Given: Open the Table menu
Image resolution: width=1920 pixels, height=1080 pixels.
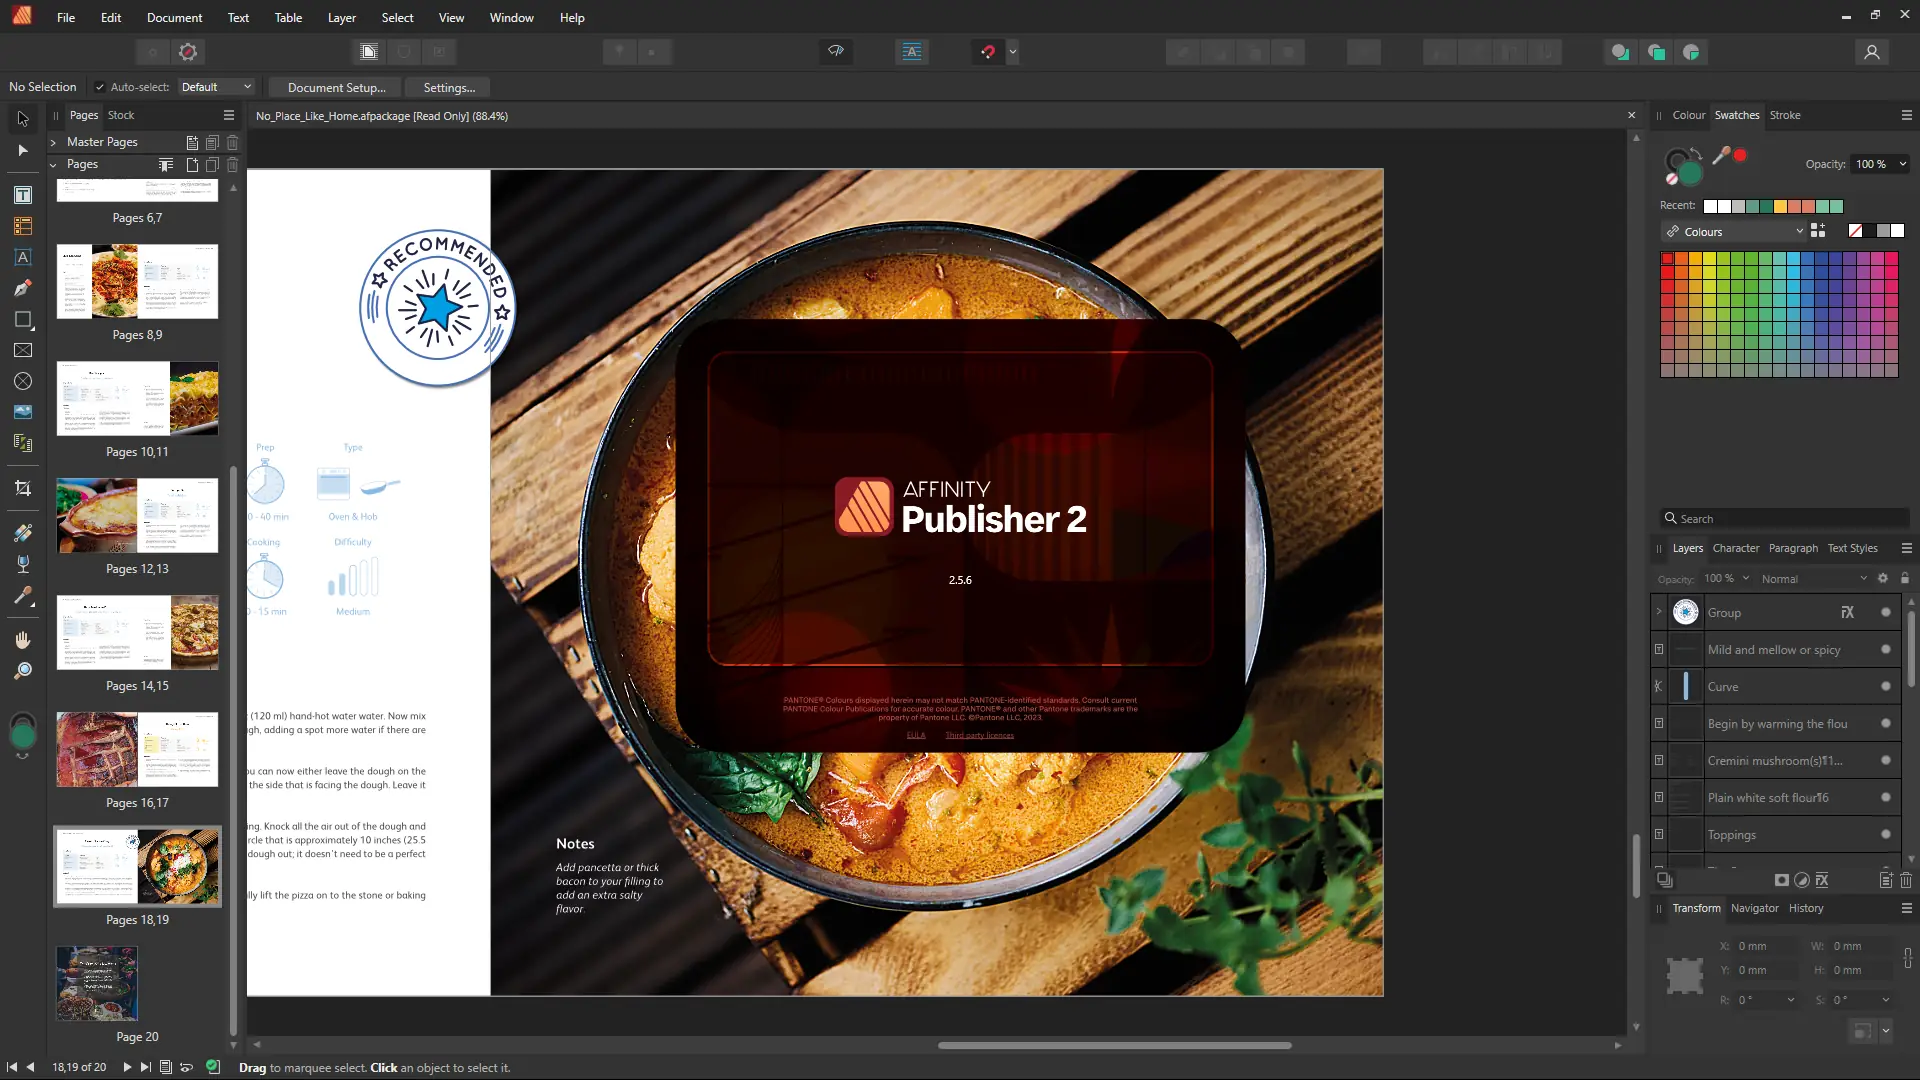Looking at the screenshot, I should (x=288, y=18).
